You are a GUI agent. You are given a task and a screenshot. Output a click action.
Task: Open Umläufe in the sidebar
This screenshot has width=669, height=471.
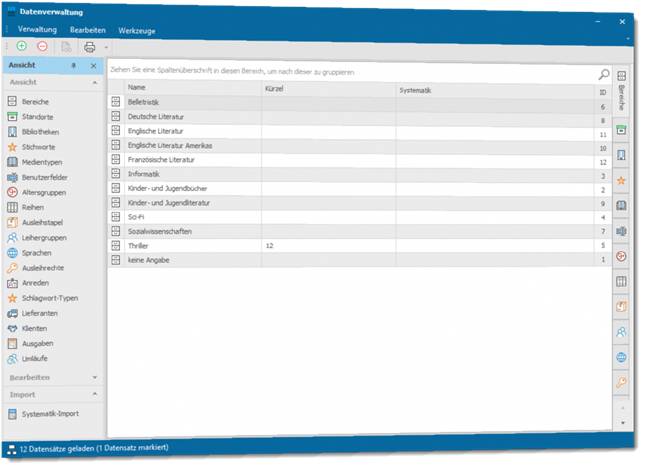pos(27,358)
